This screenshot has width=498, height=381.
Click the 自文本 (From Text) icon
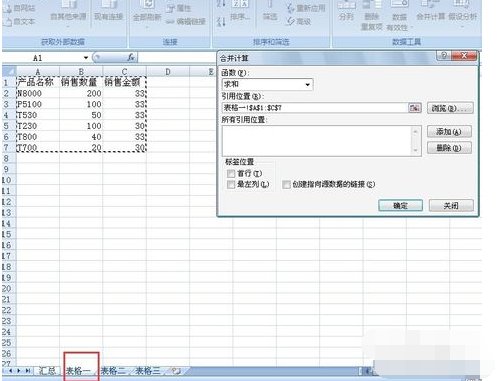point(7,22)
